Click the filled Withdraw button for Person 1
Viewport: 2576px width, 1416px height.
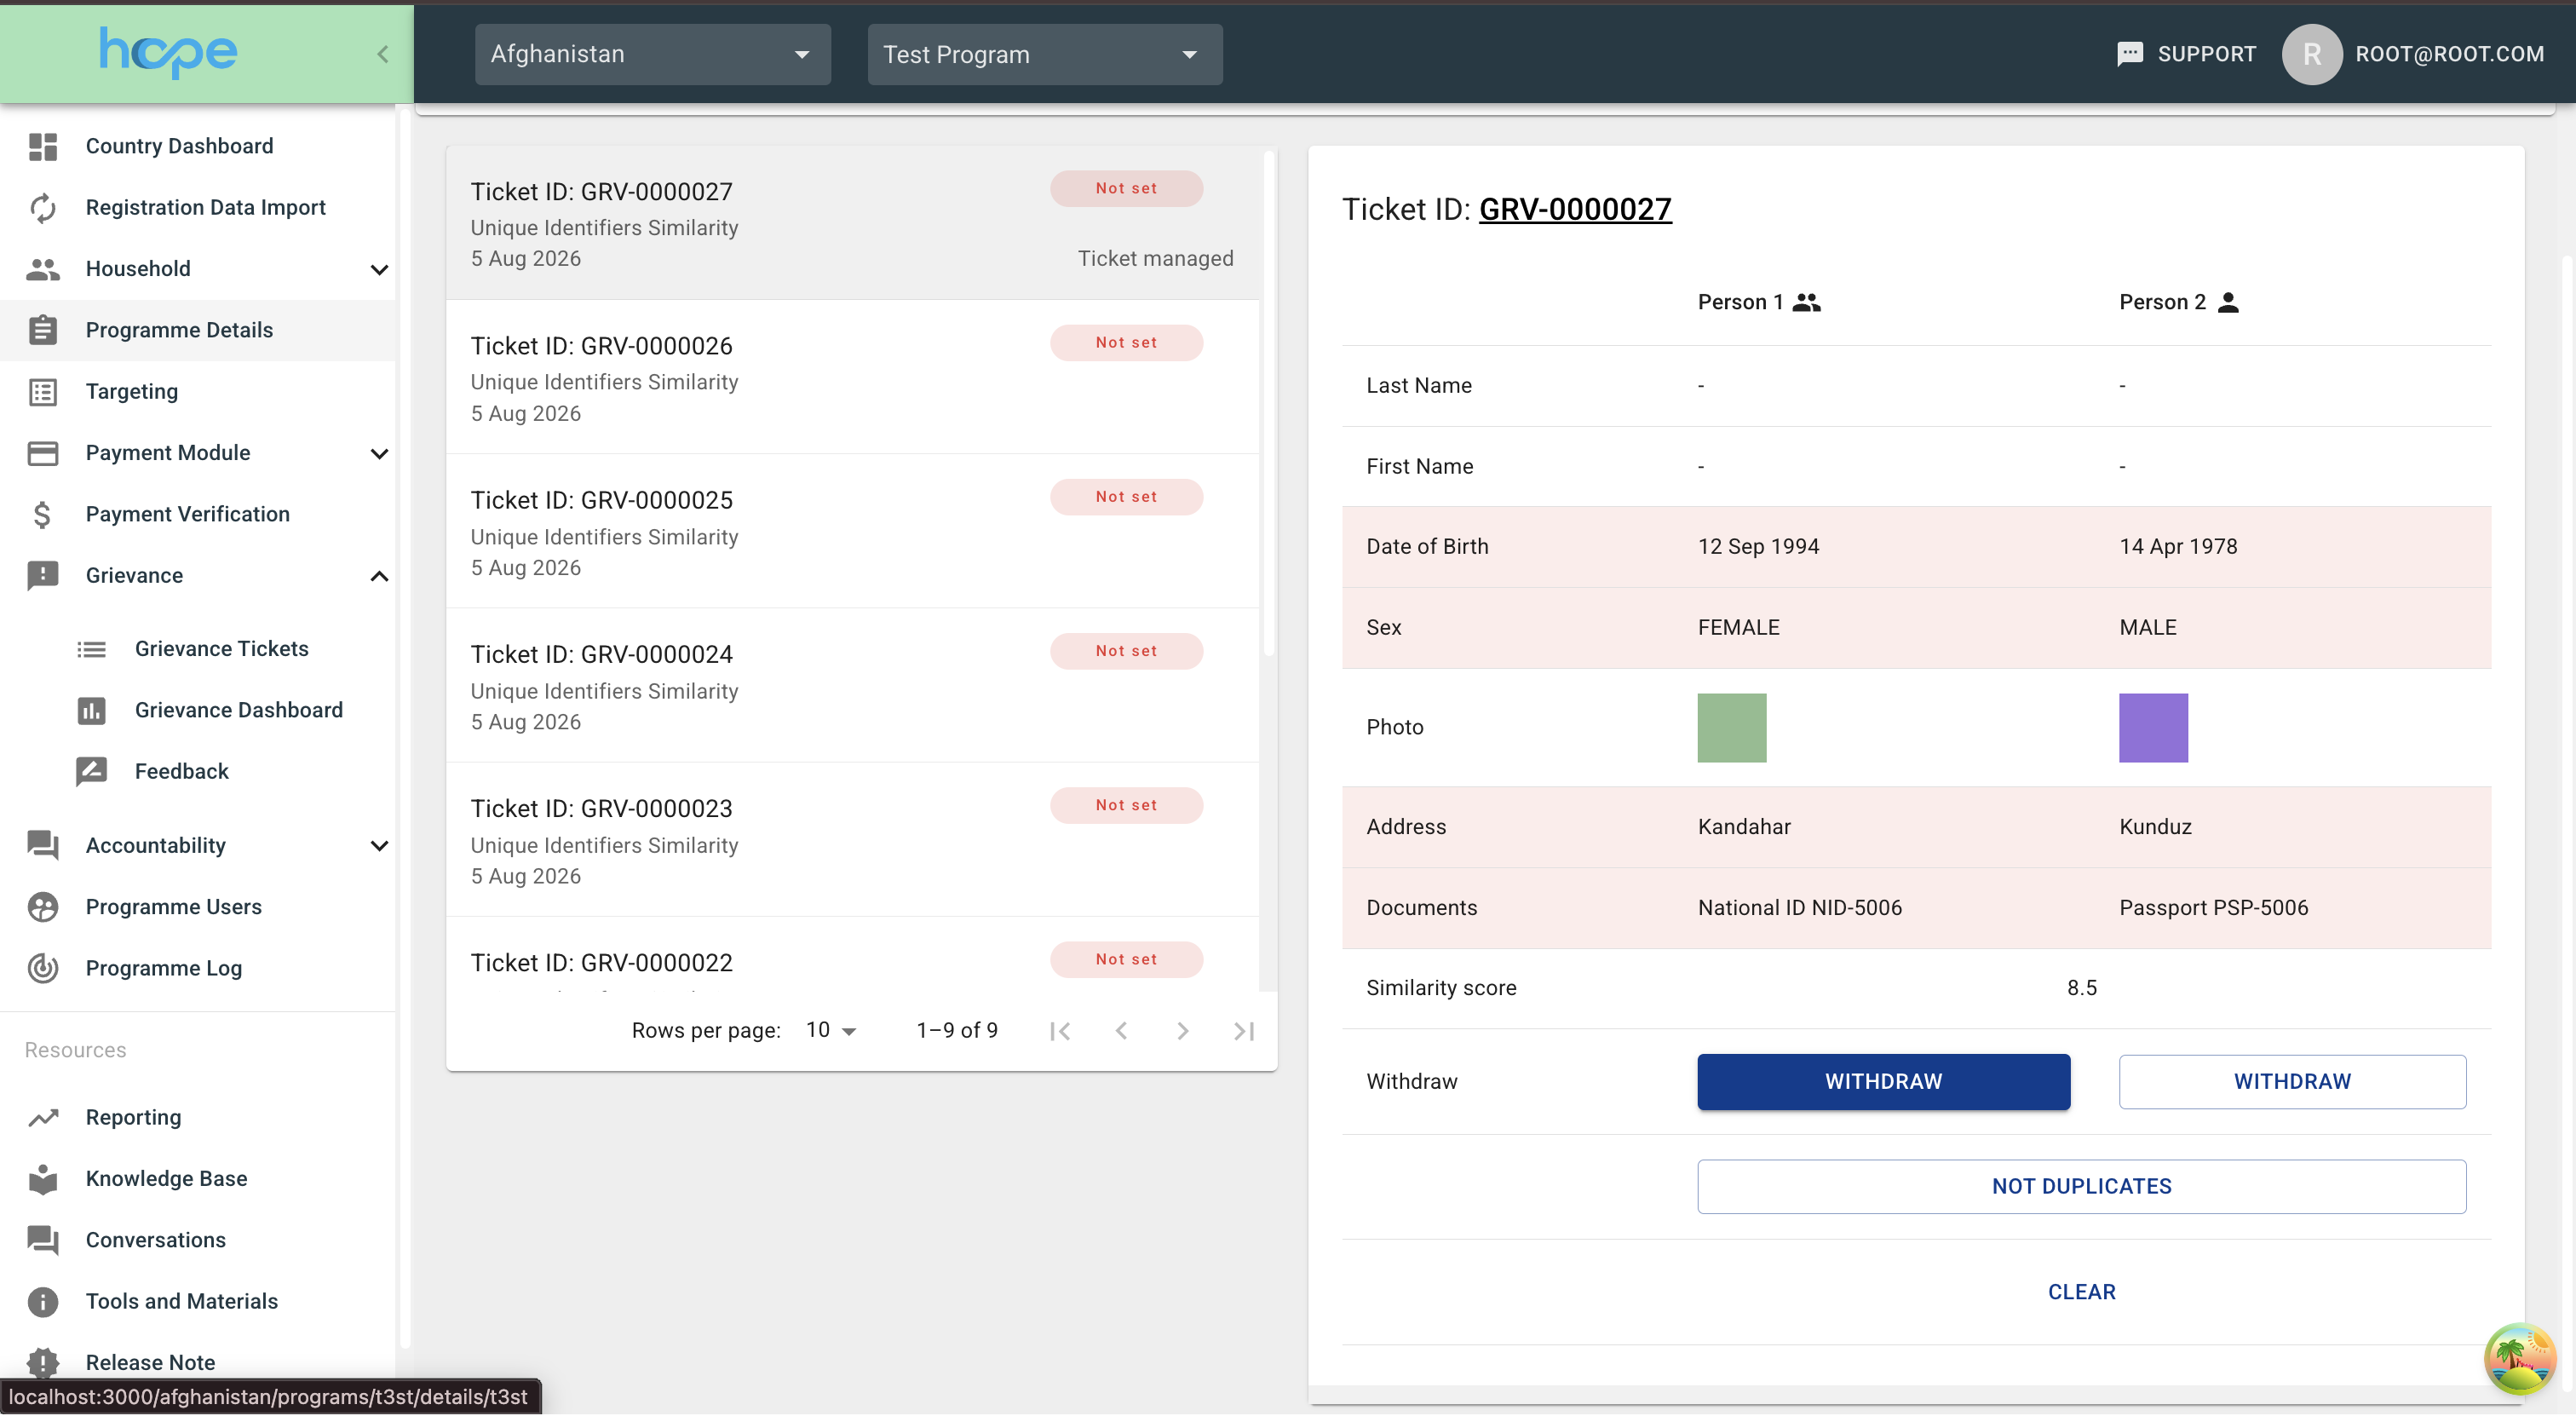[1883, 1082]
